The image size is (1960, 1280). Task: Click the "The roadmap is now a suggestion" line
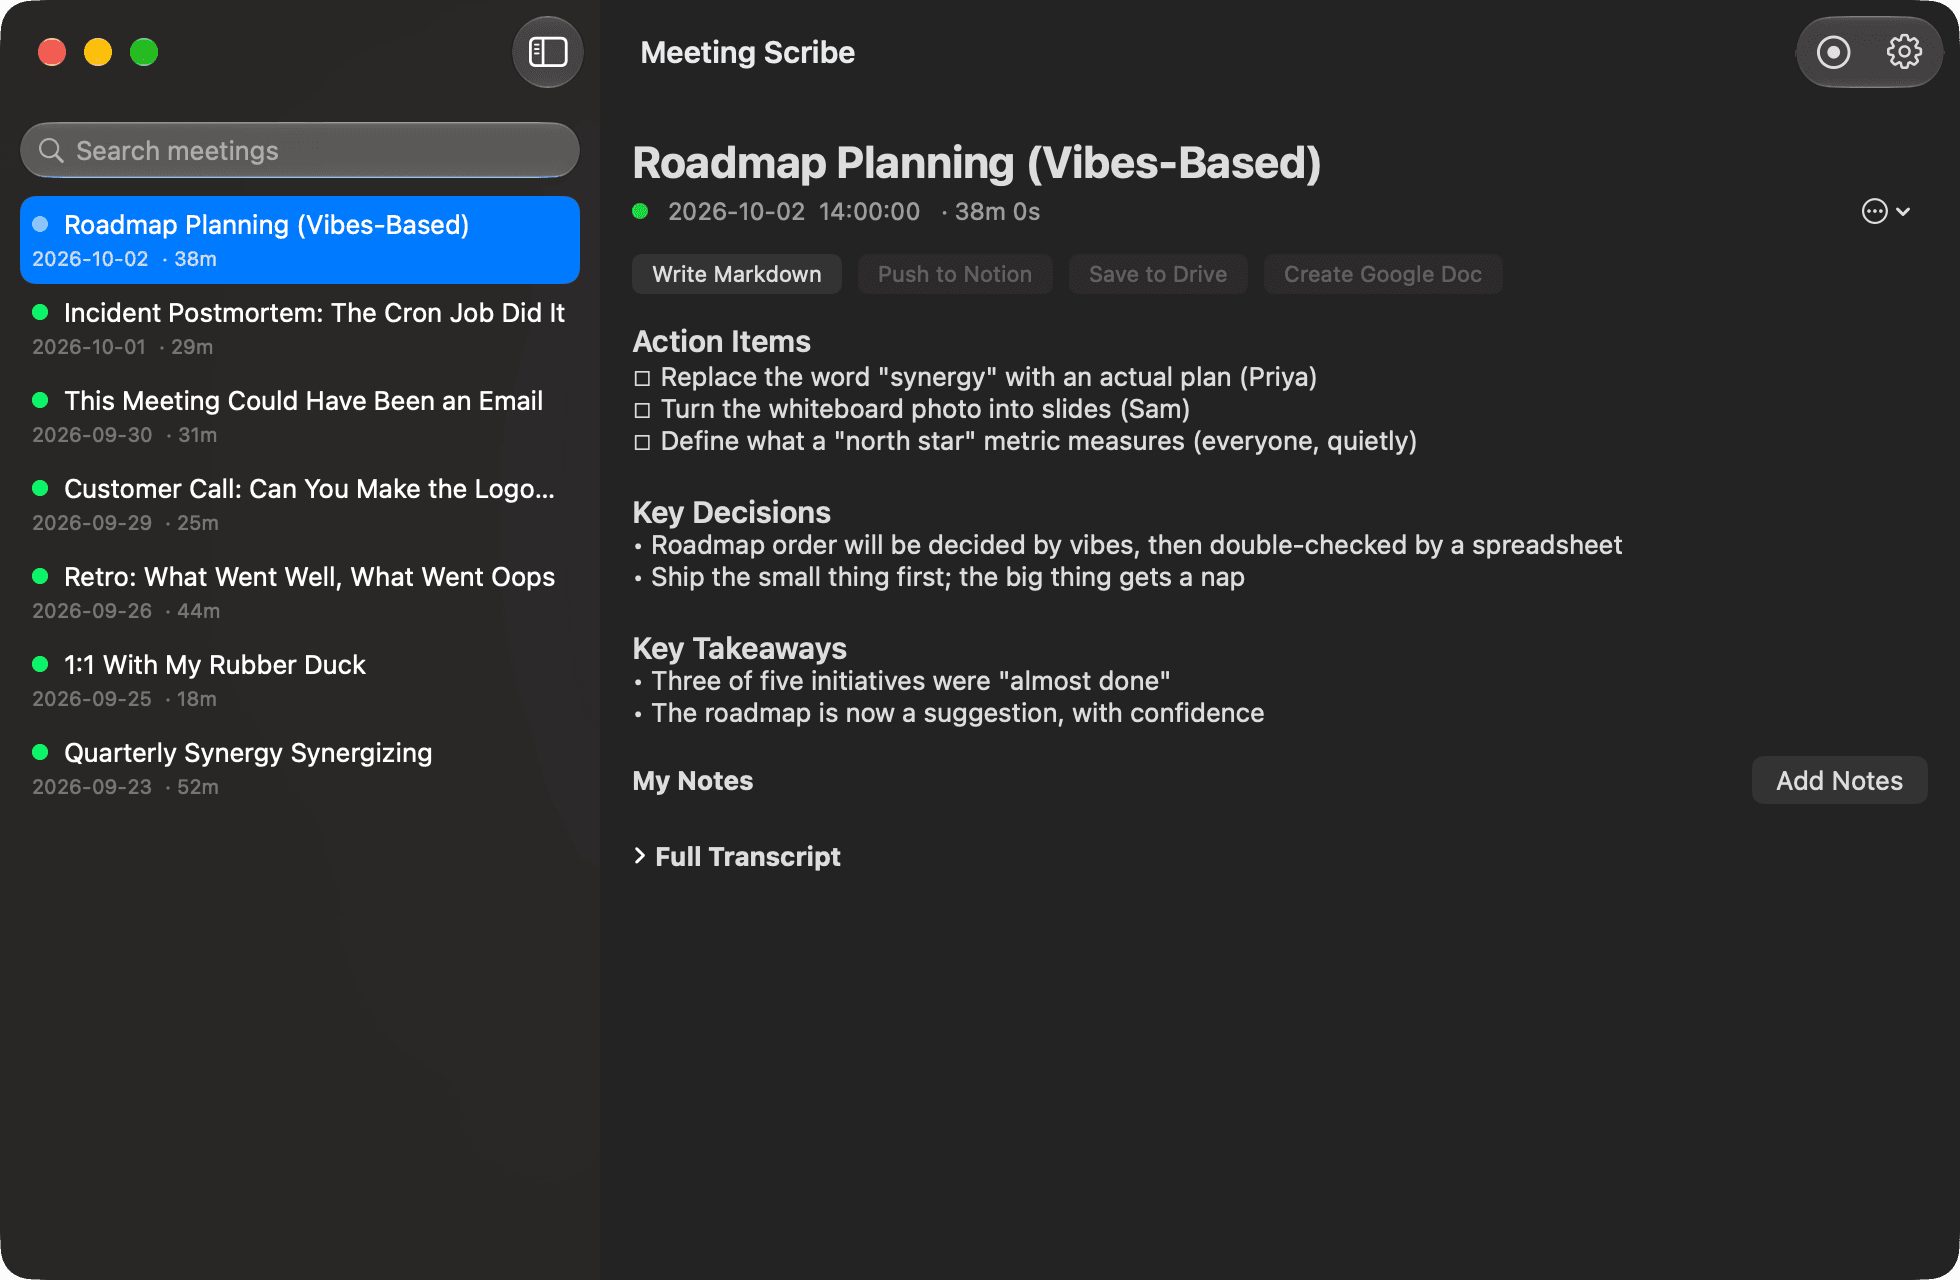(x=958, y=713)
